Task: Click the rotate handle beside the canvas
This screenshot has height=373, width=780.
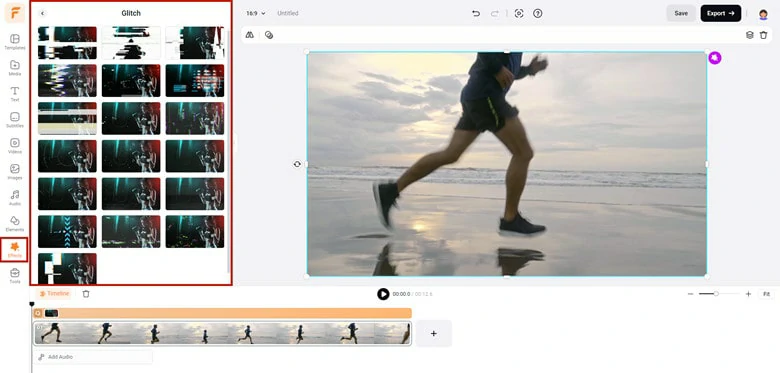Action: point(297,164)
